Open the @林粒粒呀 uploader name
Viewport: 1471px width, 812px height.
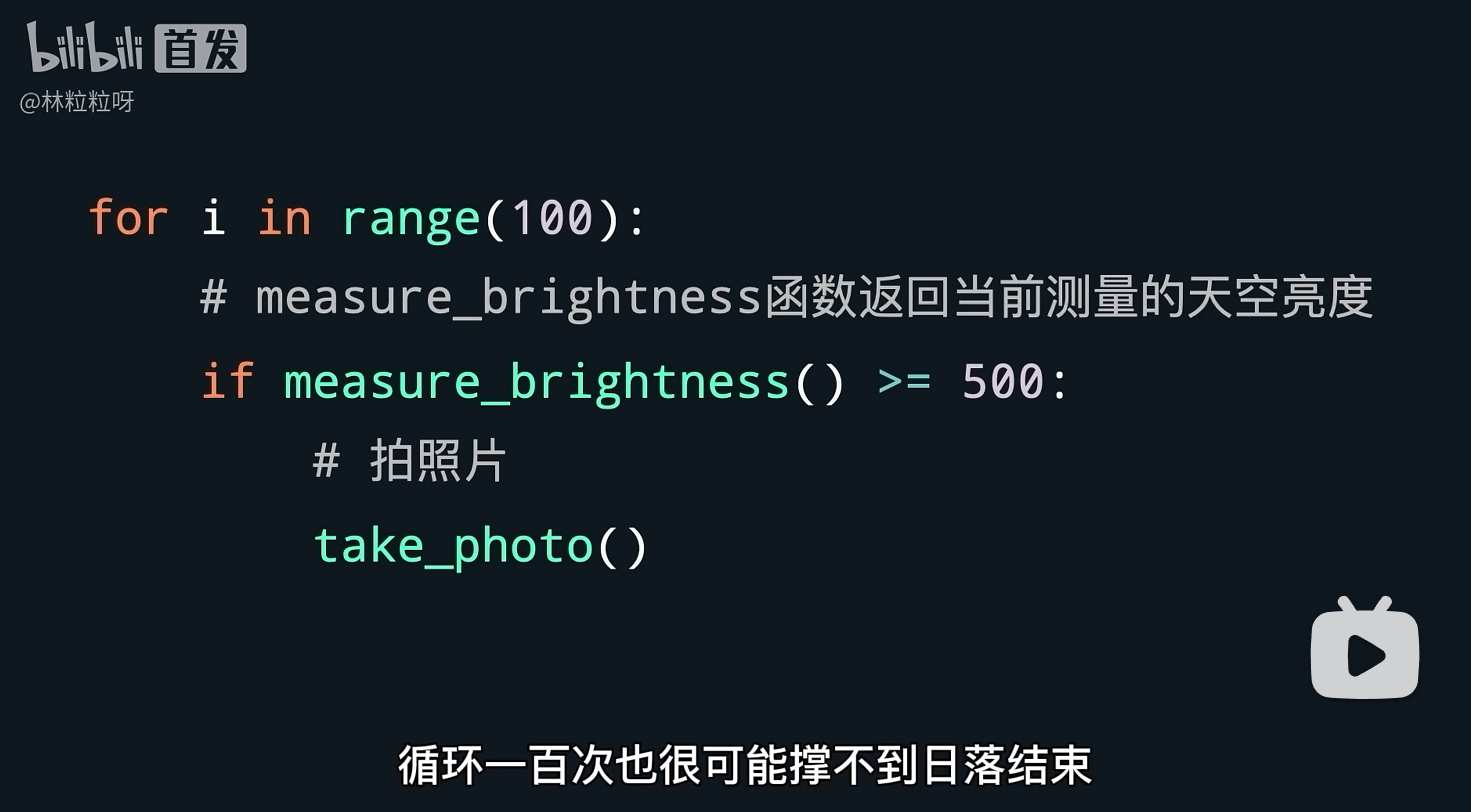pos(77,102)
